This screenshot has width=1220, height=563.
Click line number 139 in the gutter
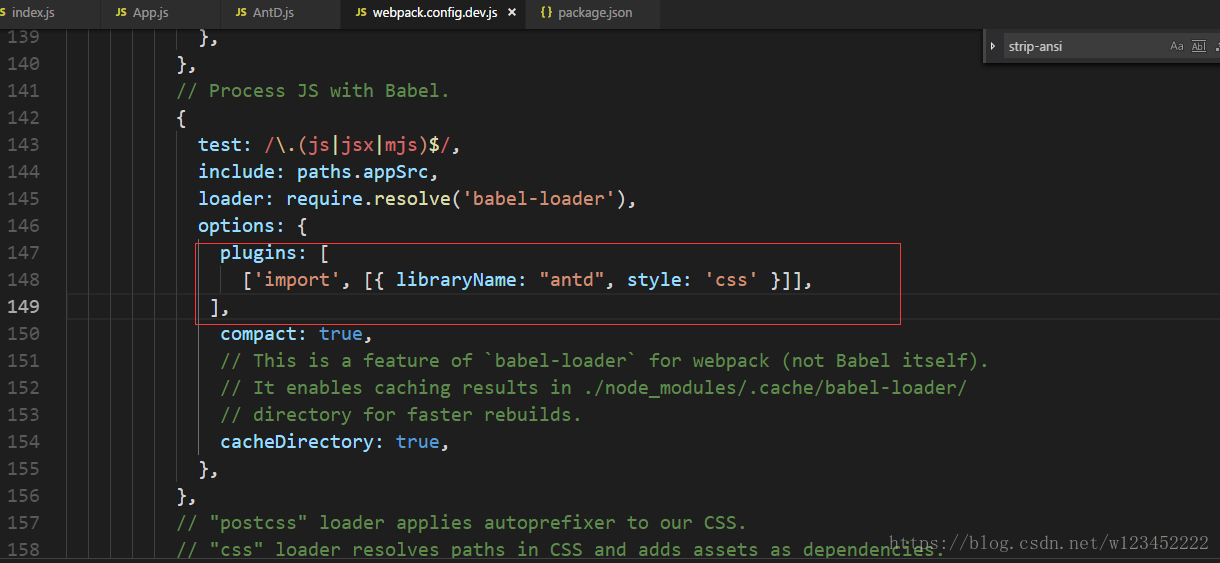click(x=23, y=37)
